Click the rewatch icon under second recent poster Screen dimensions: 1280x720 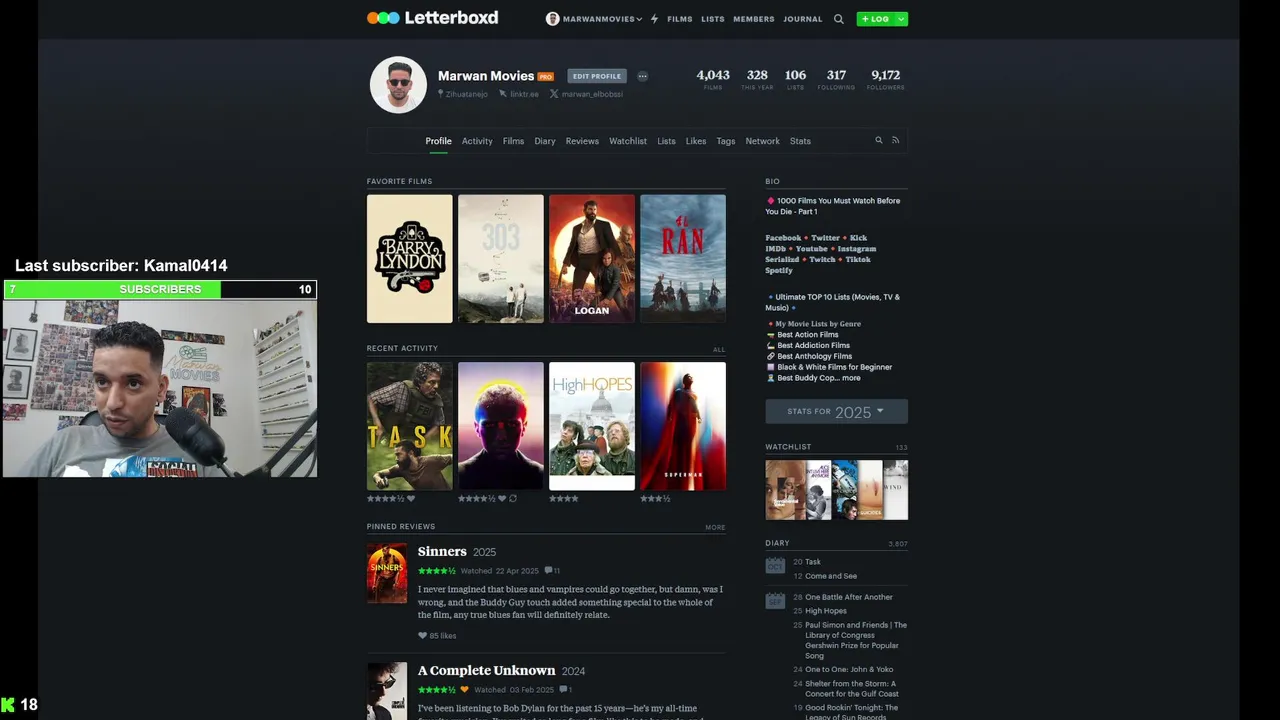pos(513,498)
